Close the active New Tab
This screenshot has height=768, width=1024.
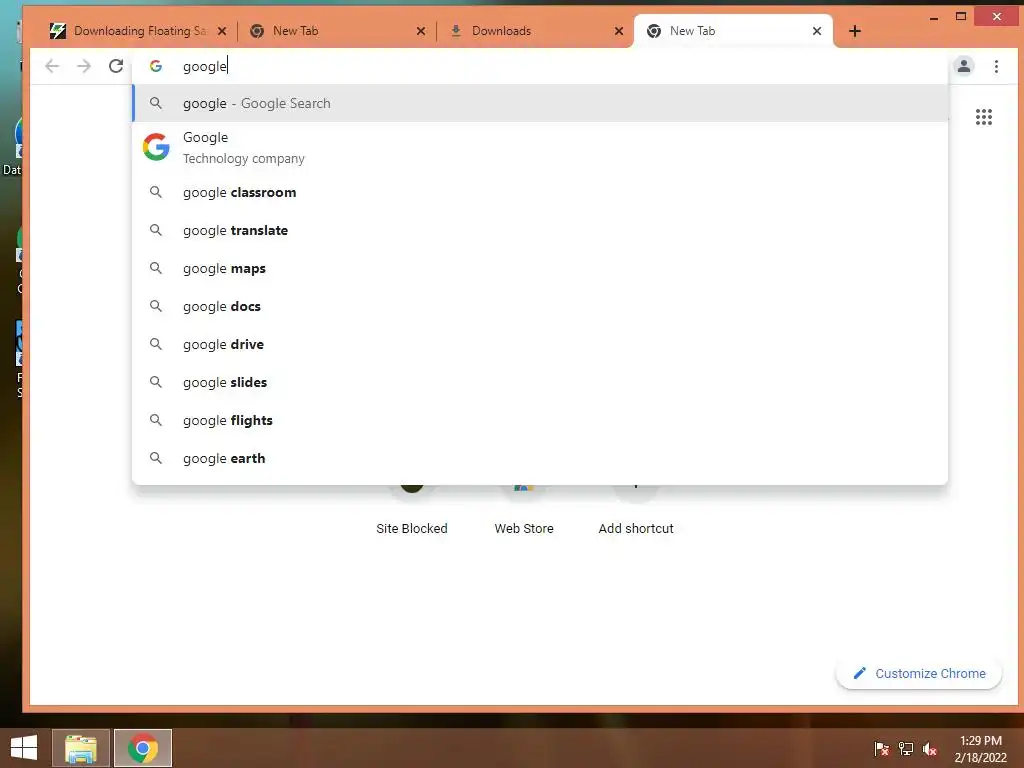816,31
